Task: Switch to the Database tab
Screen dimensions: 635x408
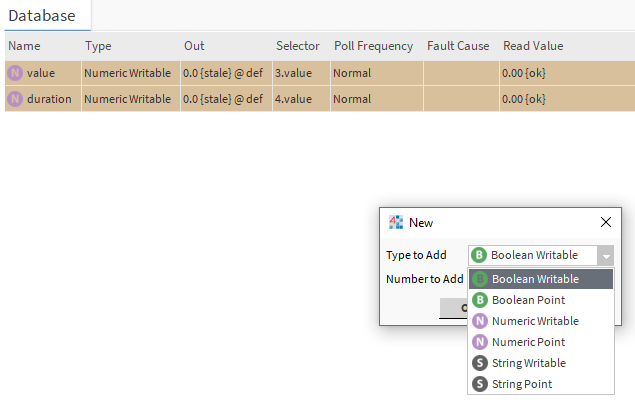Action: point(44,15)
